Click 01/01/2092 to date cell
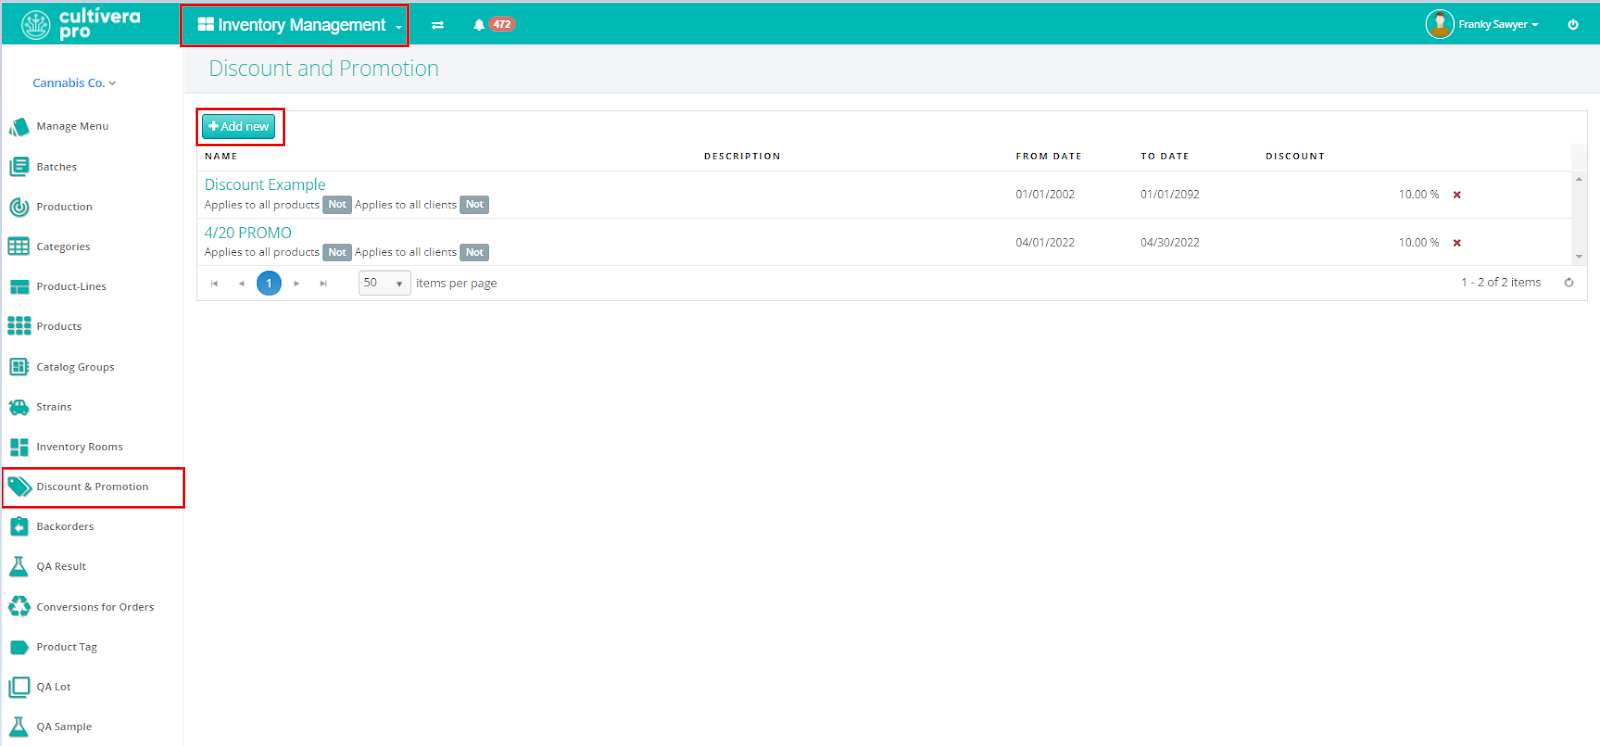Screen dimensions: 1600x746 1170,195
